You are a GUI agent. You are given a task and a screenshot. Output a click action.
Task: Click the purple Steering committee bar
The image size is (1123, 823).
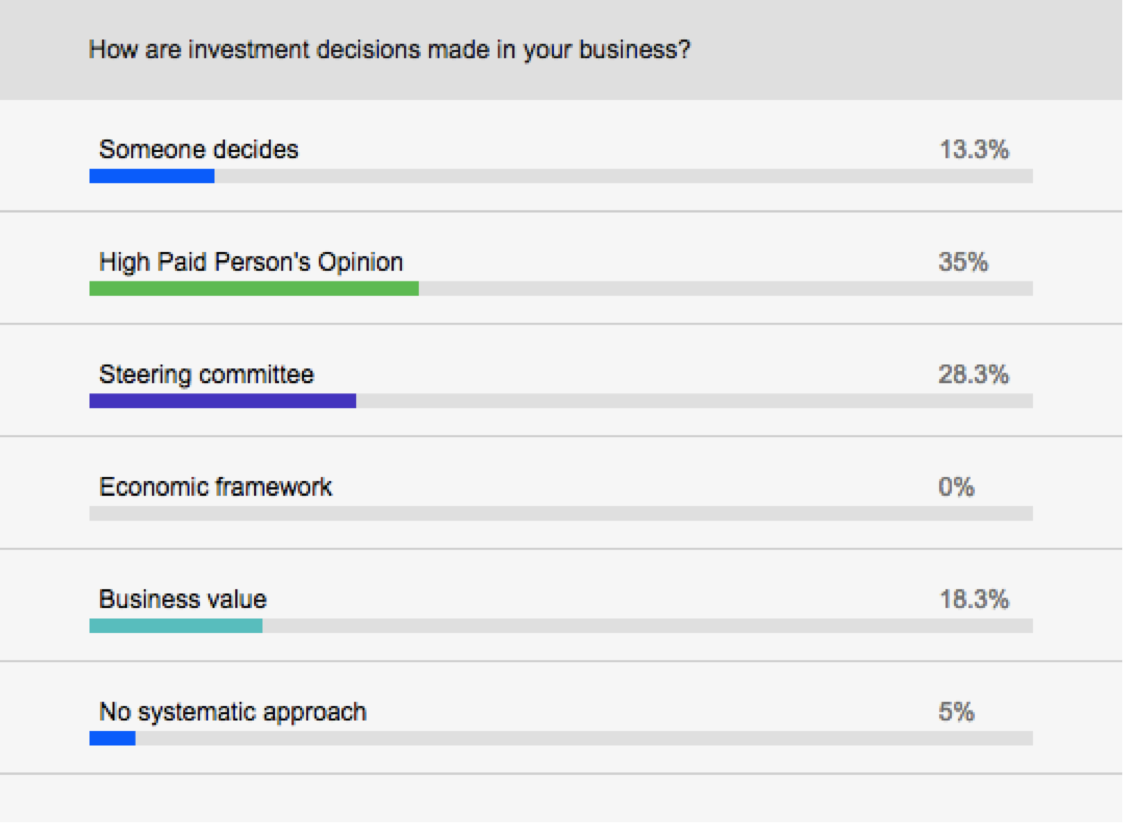coord(222,401)
